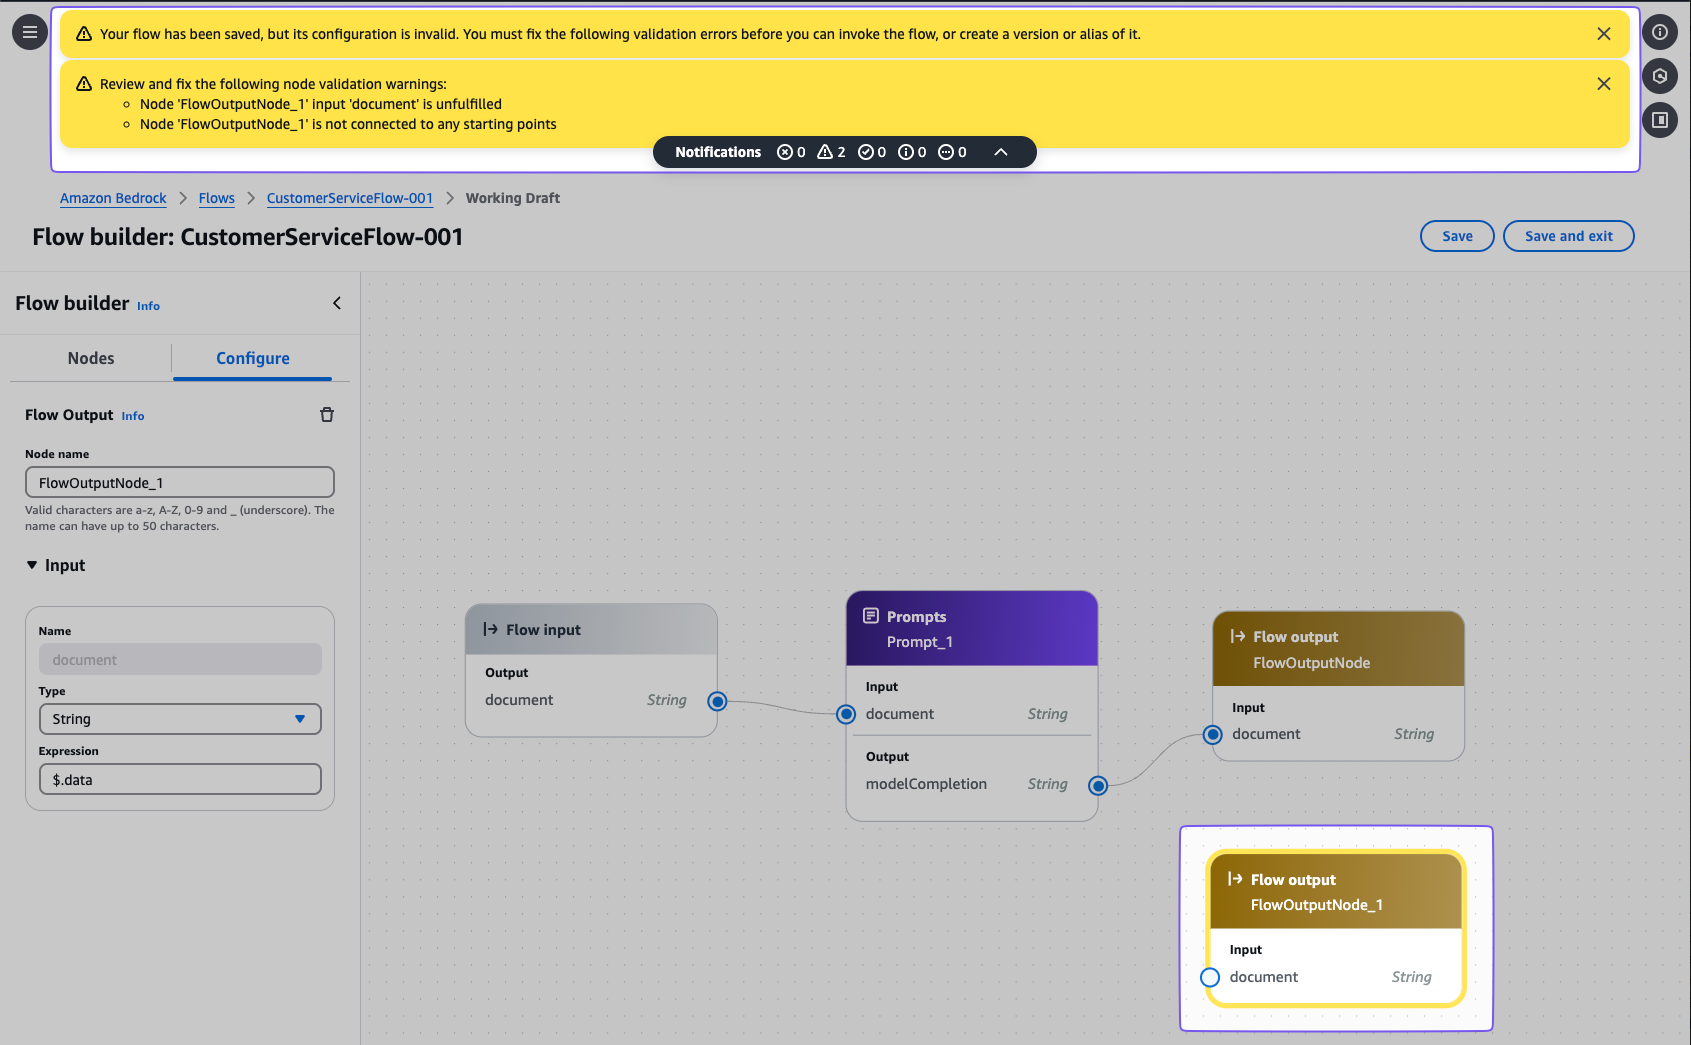Delete the Flow Output node via trash icon
1691x1045 pixels.
click(327, 415)
